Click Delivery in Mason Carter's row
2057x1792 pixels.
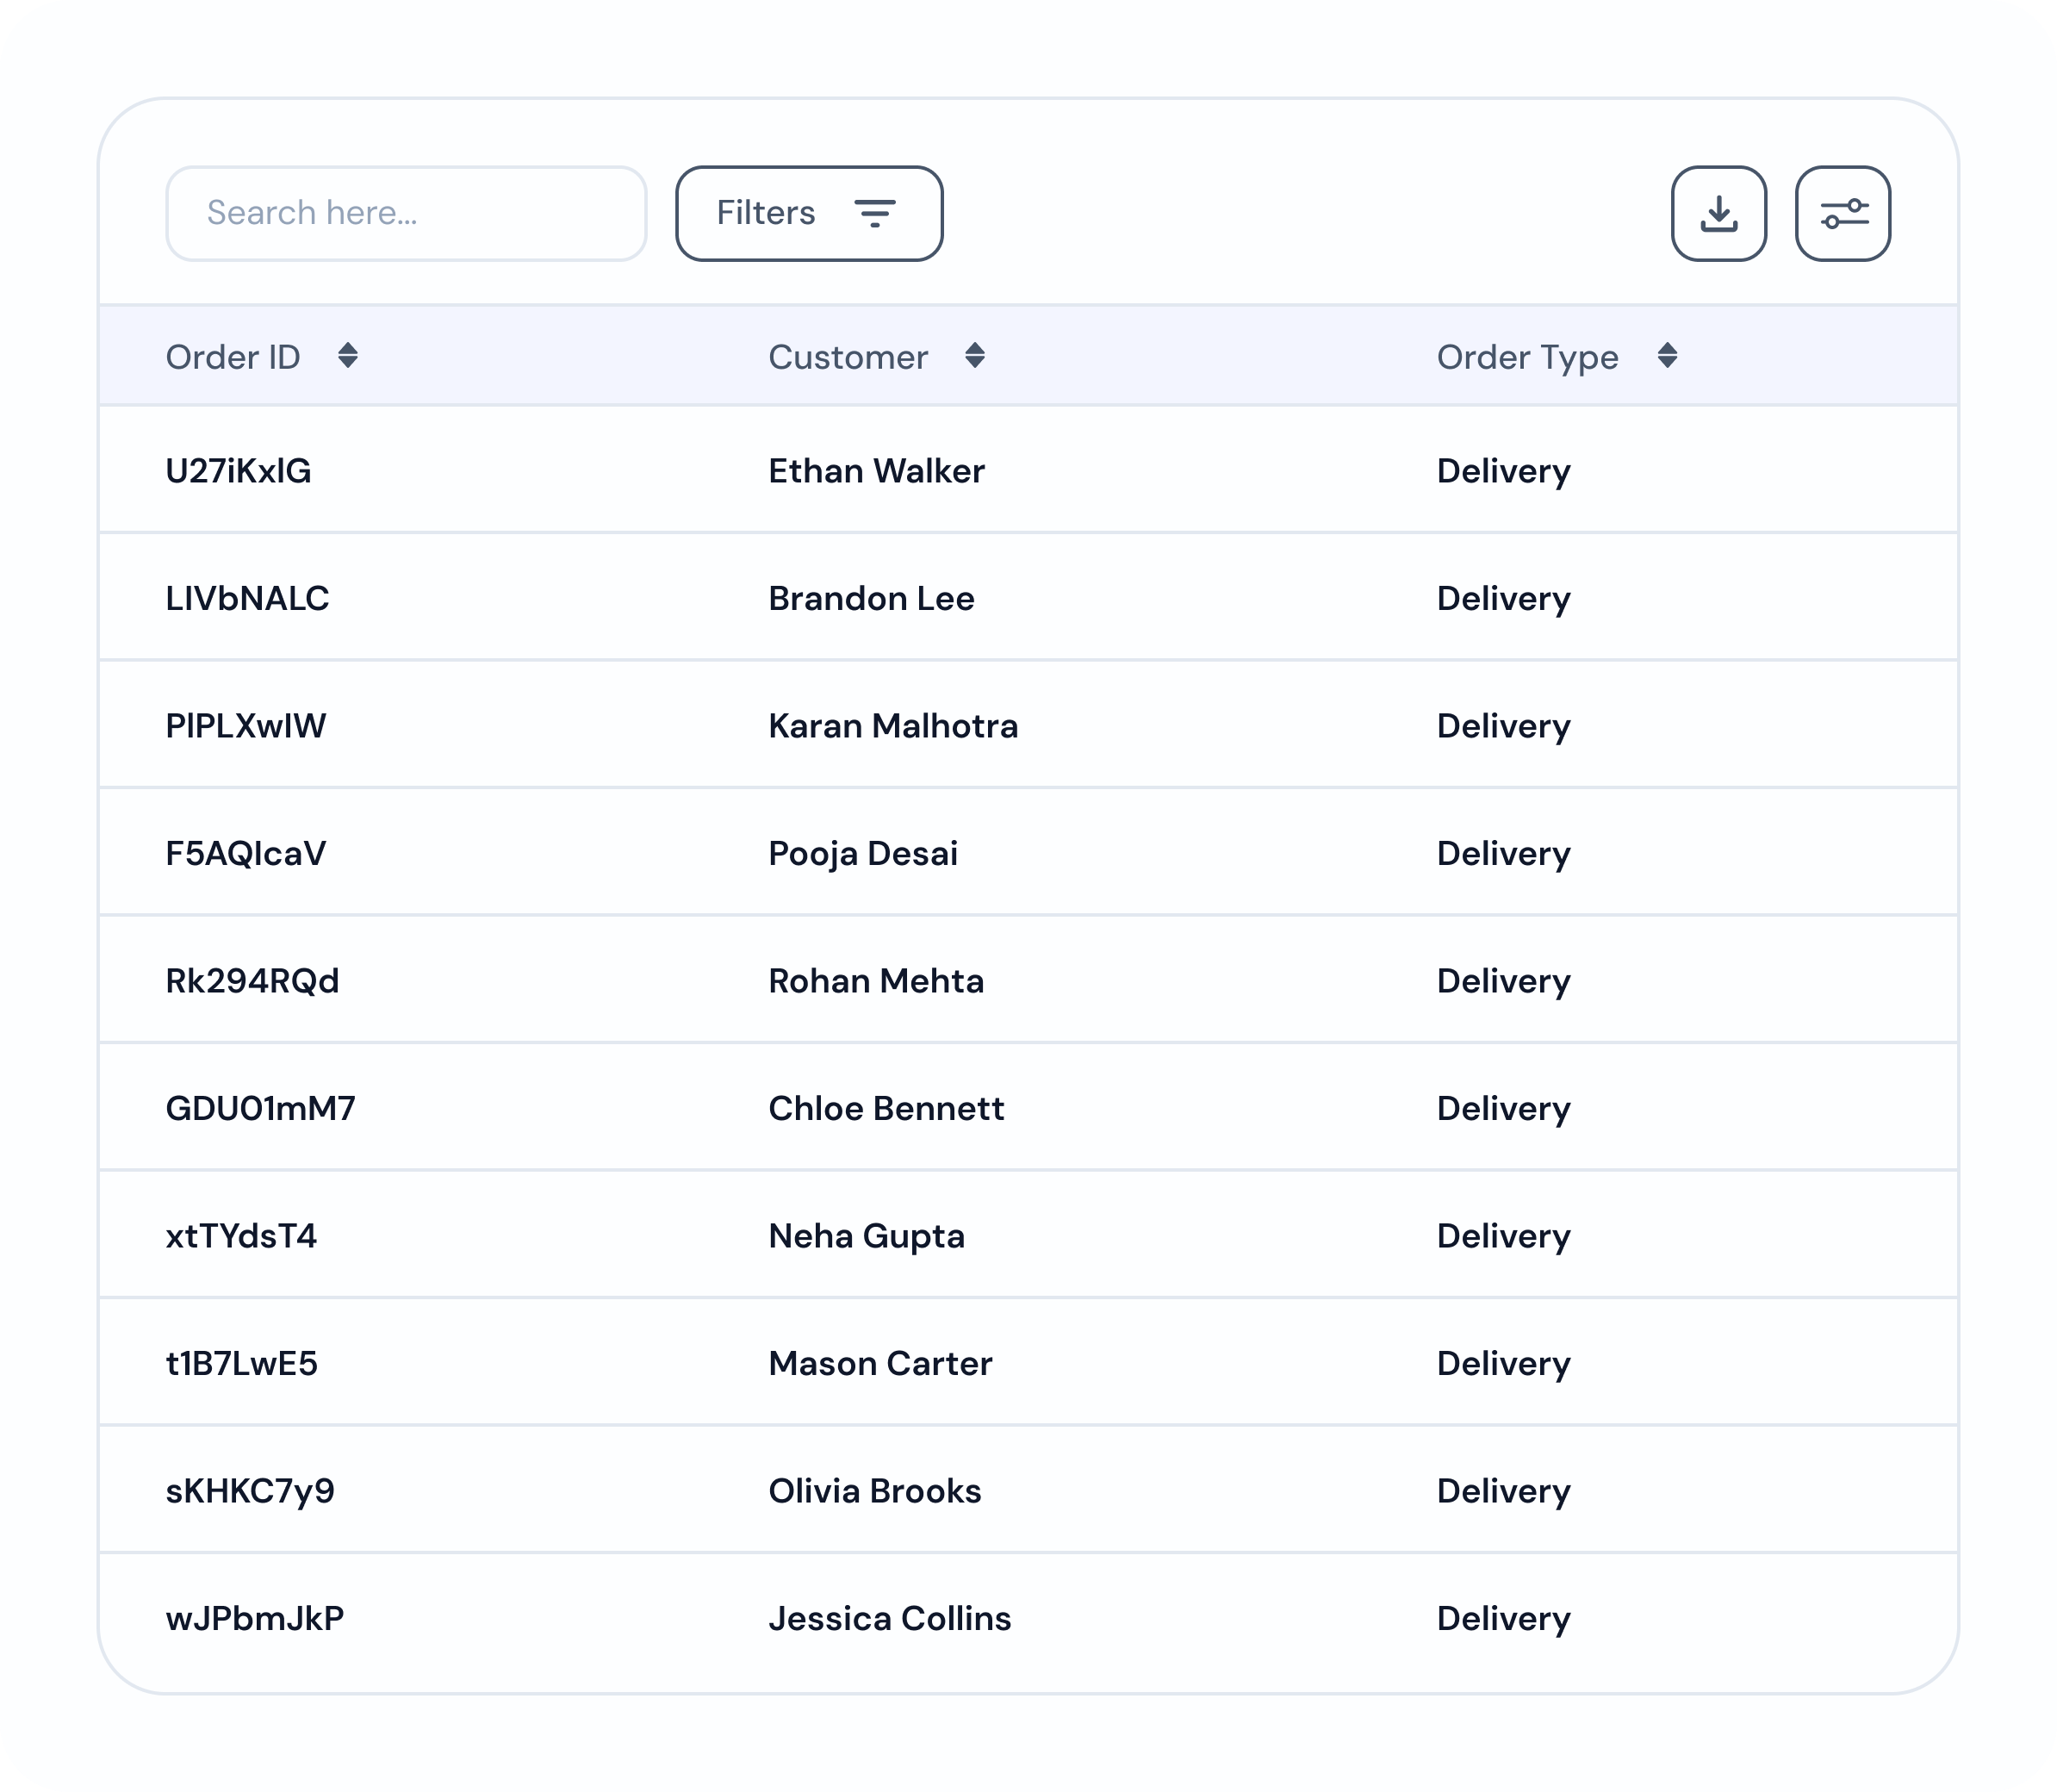pyautogui.click(x=1503, y=1363)
